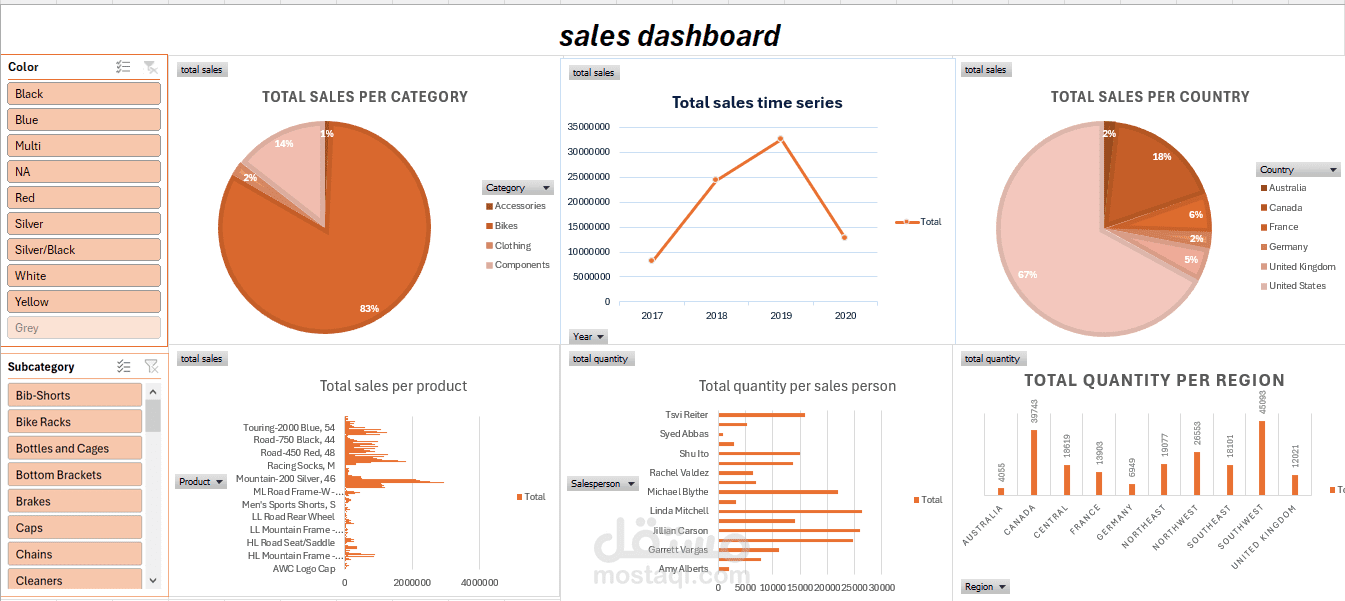The width and height of the screenshot is (1345, 601).
Task: Select the Bib-Shorts subcategory
Action: [x=75, y=395]
